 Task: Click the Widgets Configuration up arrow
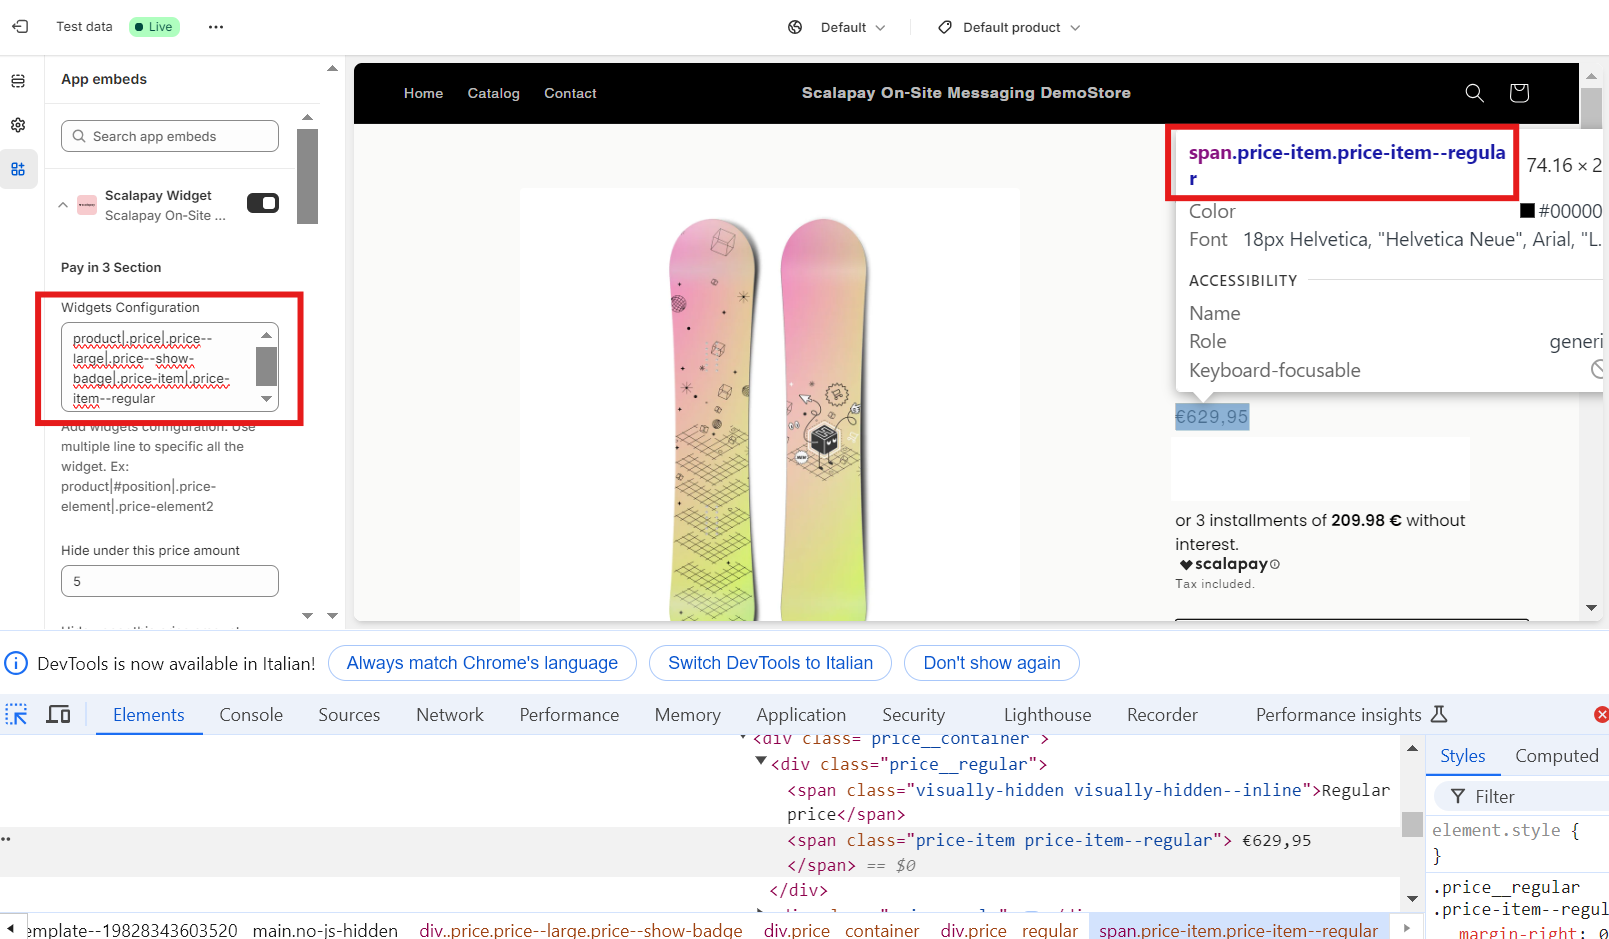(266, 334)
